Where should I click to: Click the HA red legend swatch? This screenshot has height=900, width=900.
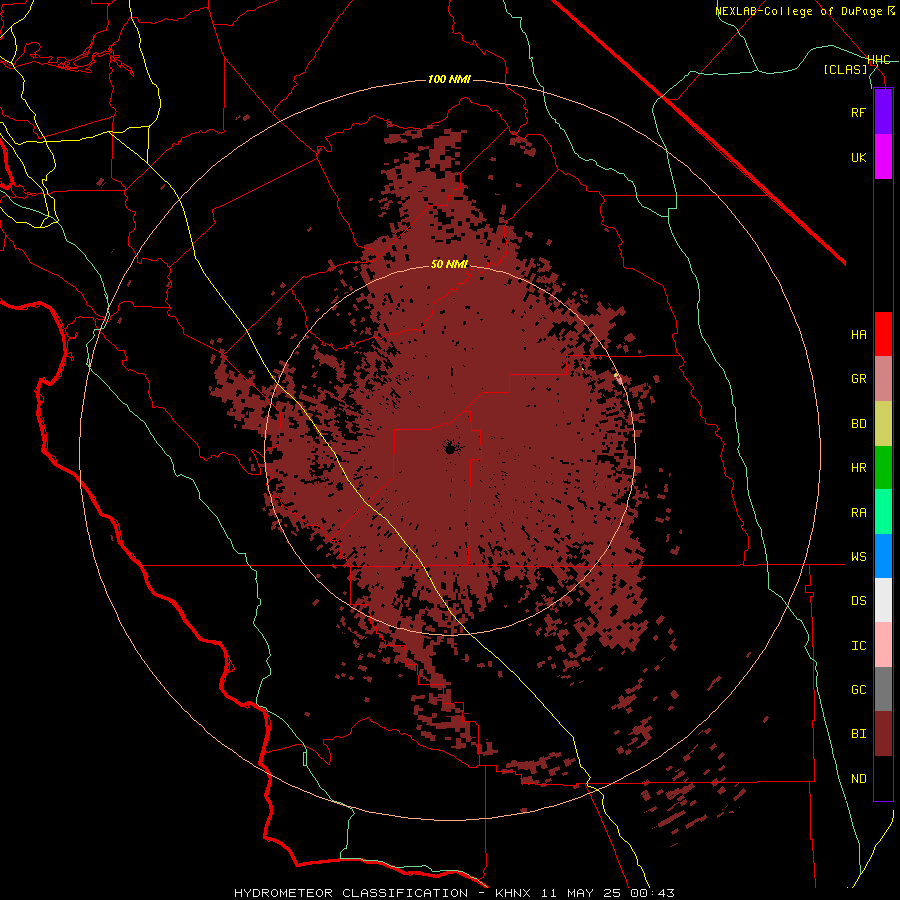[x=883, y=334]
